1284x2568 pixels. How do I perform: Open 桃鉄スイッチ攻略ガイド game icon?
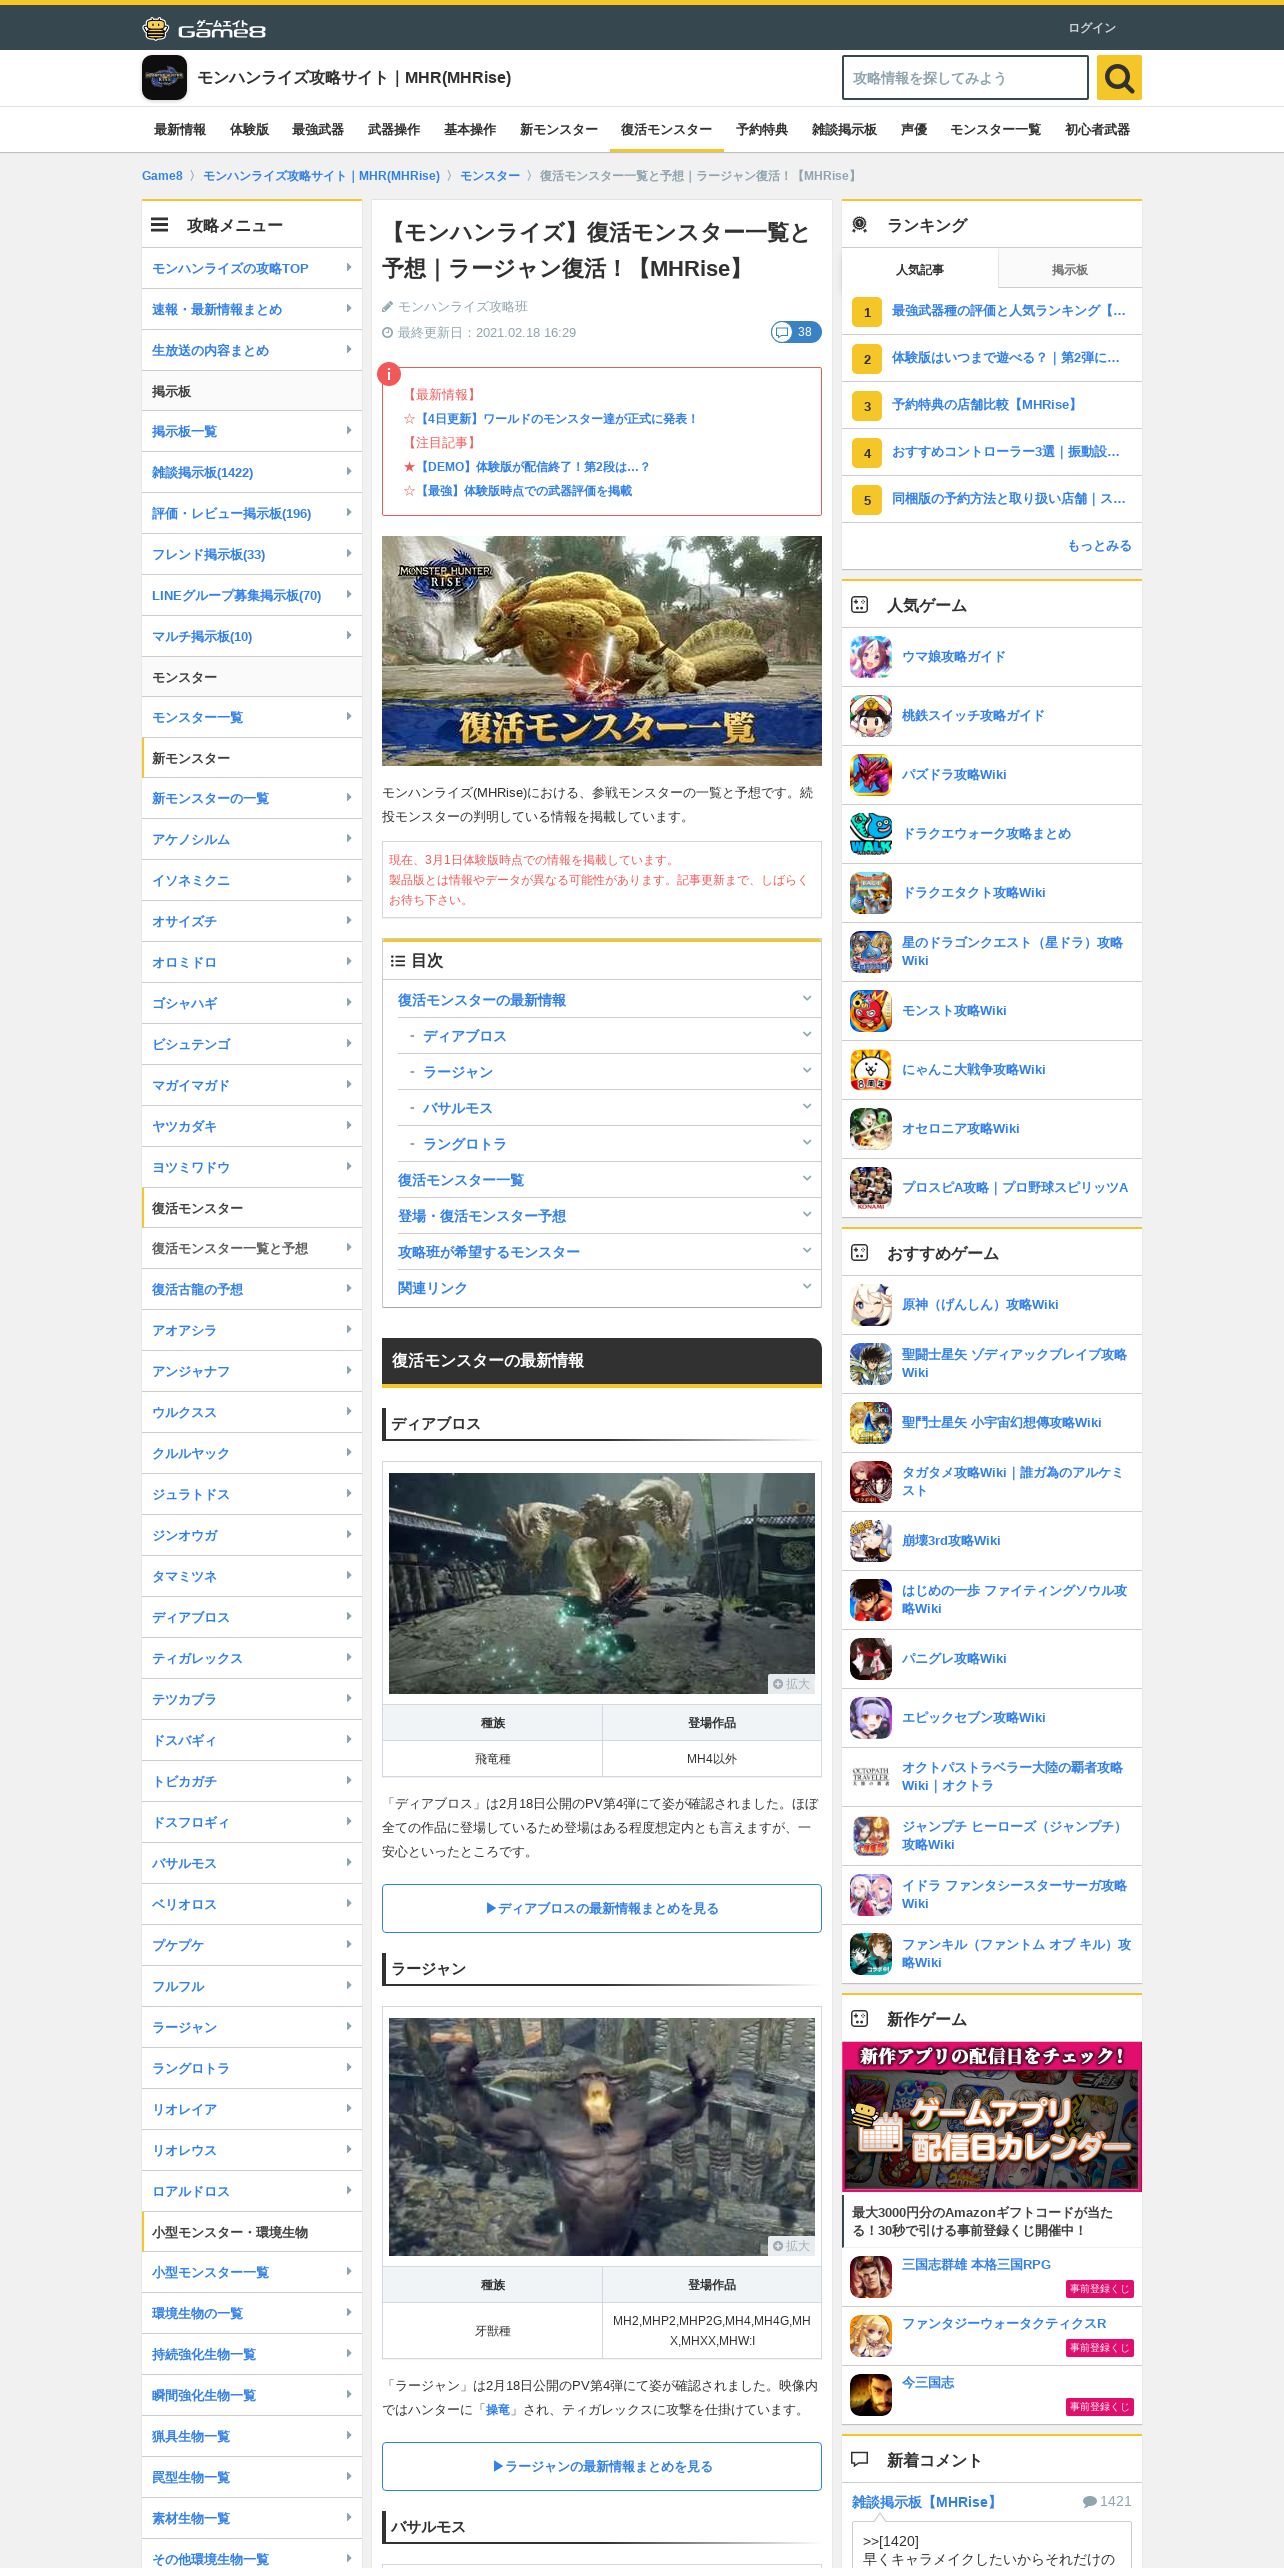(x=870, y=716)
